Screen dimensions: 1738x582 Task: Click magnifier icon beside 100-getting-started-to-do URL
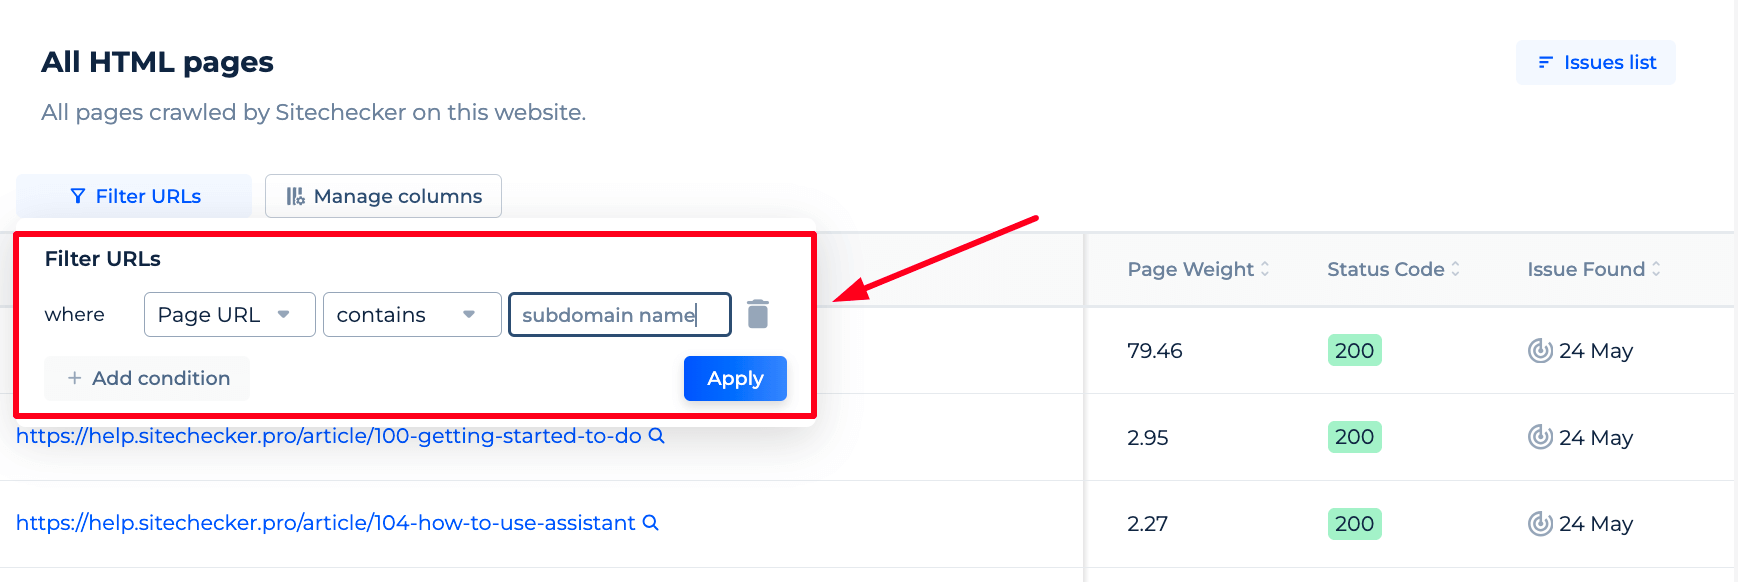point(657,436)
